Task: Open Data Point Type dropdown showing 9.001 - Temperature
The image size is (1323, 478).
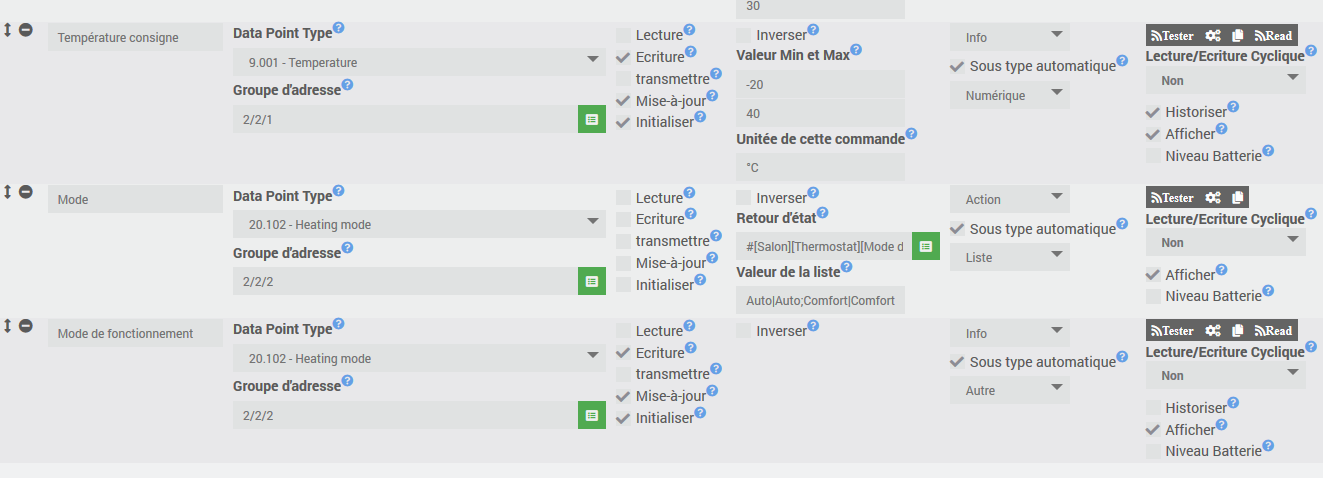Action: (x=419, y=62)
